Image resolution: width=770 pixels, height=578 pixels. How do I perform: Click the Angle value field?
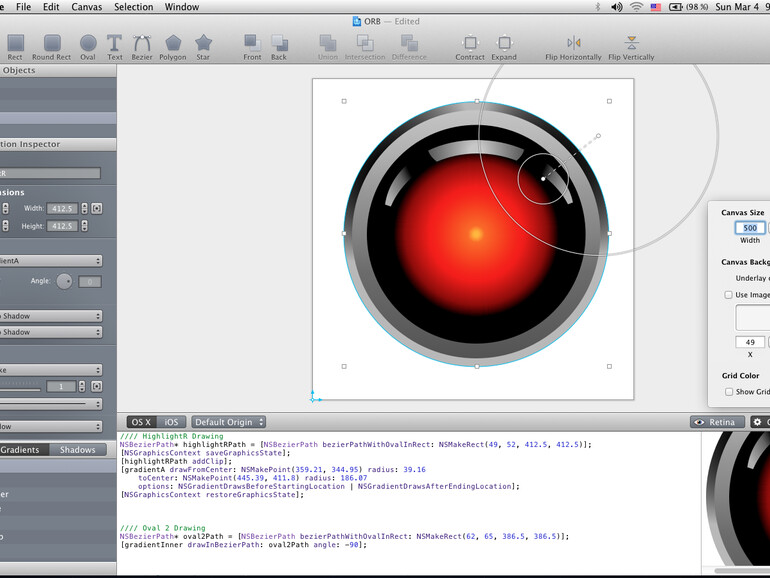(x=90, y=281)
